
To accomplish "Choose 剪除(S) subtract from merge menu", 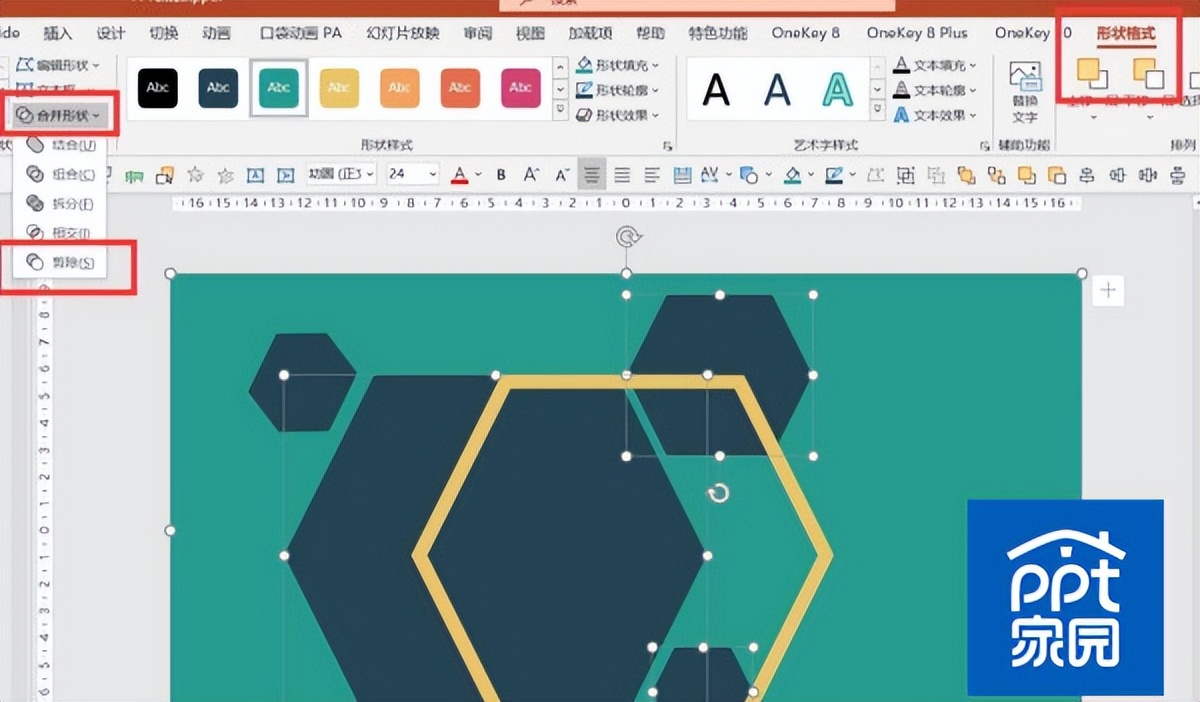I will point(62,262).
